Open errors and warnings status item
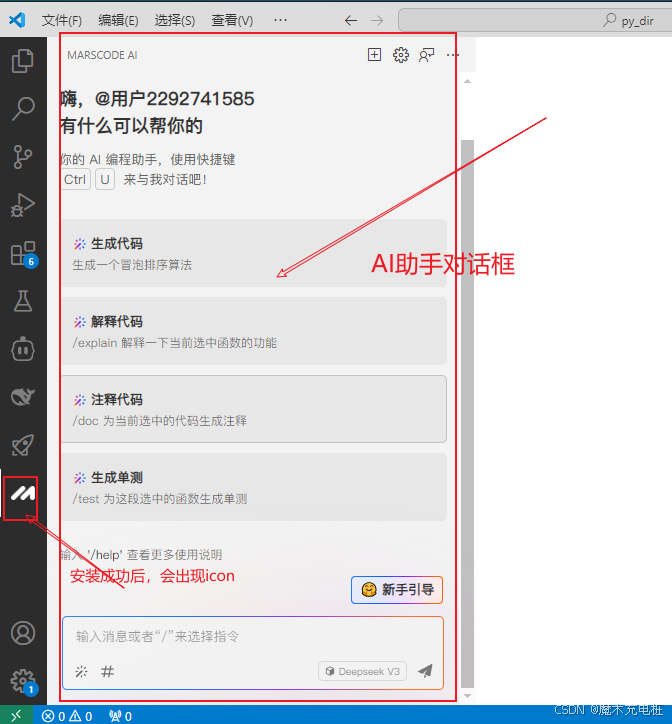Viewport: 672px width, 724px height. tap(67, 716)
